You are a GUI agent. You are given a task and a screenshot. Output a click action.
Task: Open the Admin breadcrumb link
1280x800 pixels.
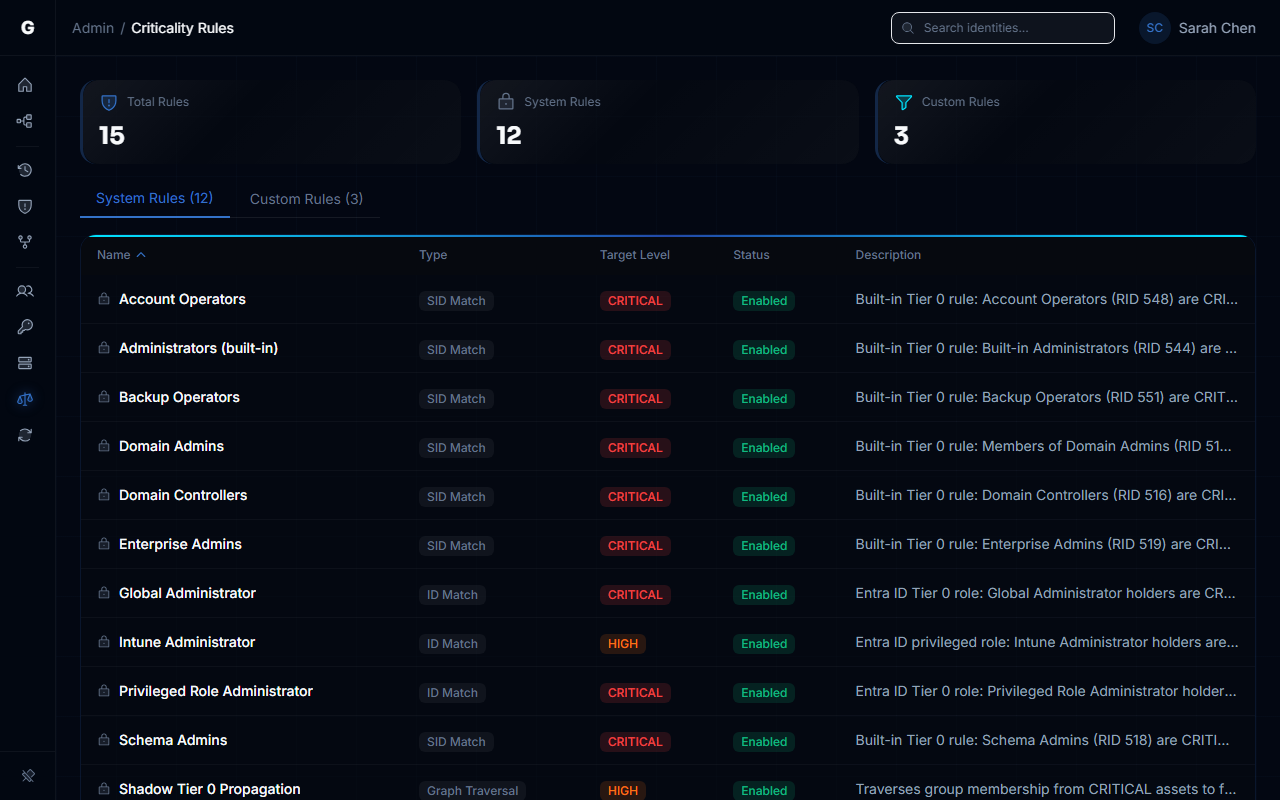(93, 28)
